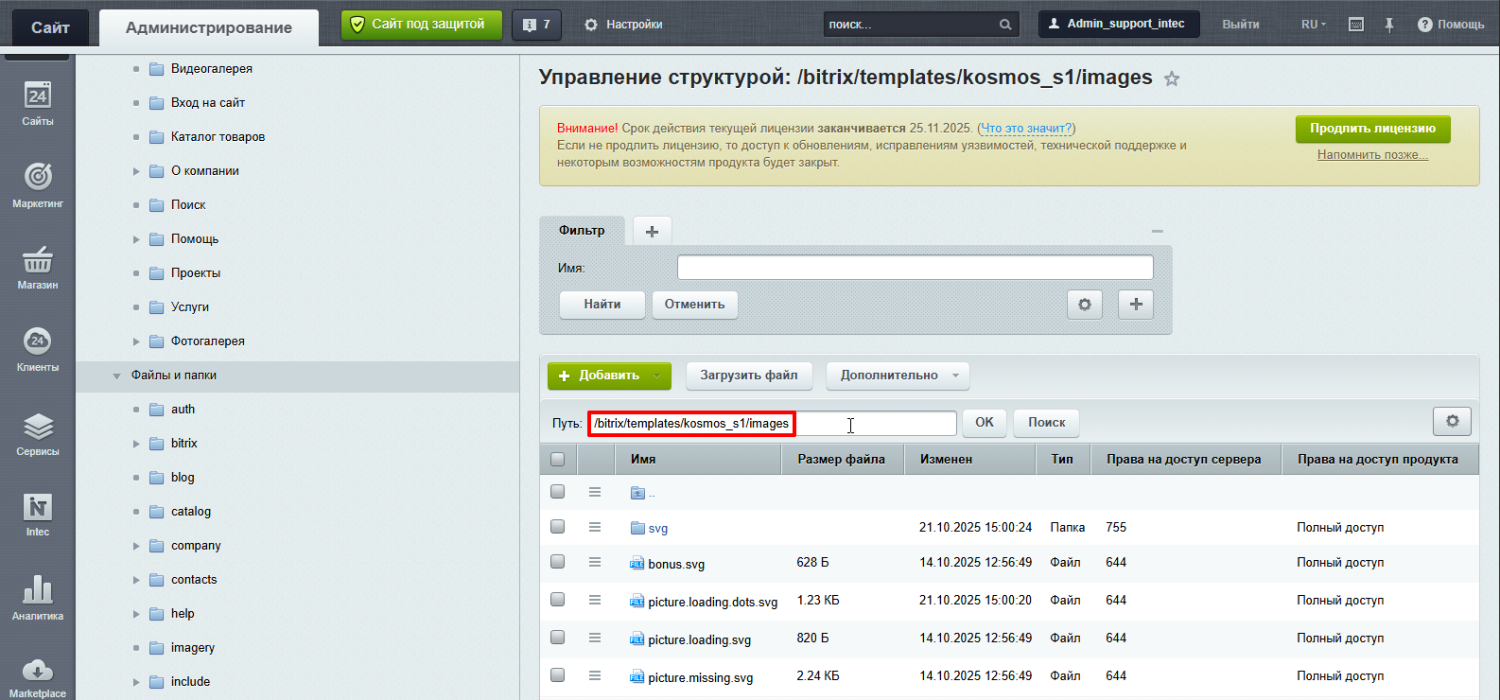Add a new filter tab with plus
The height and width of the screenshot is (700, 1500).
tap(652, 231)
